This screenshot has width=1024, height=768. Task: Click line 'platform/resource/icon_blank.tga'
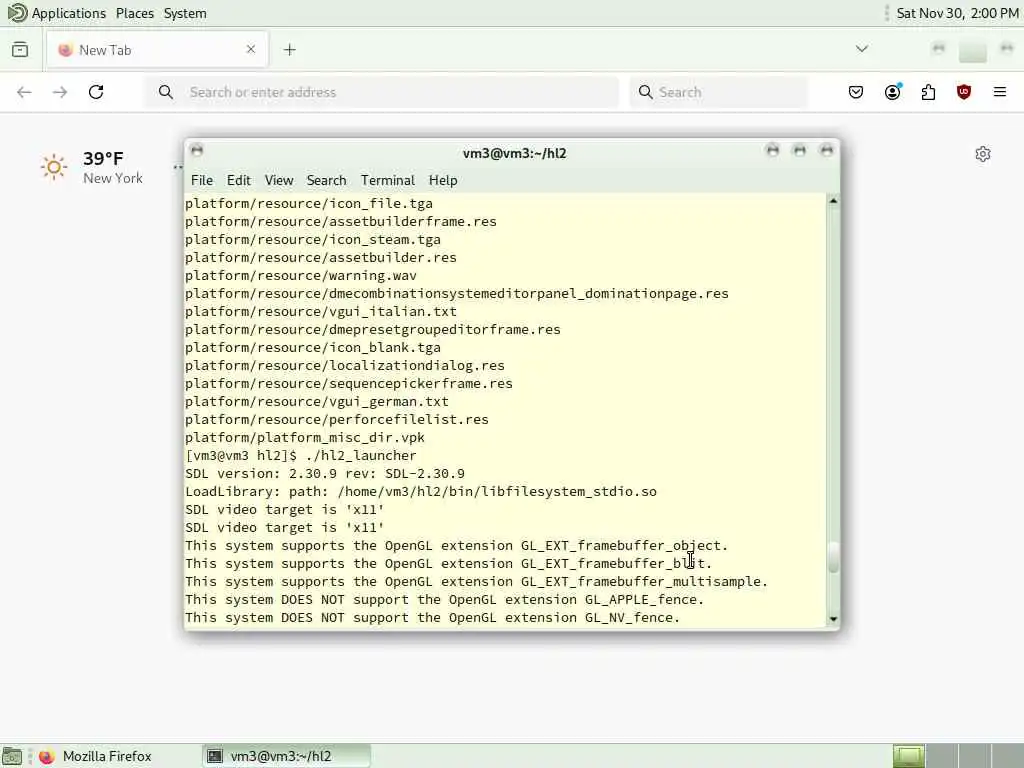pos(313,347)
